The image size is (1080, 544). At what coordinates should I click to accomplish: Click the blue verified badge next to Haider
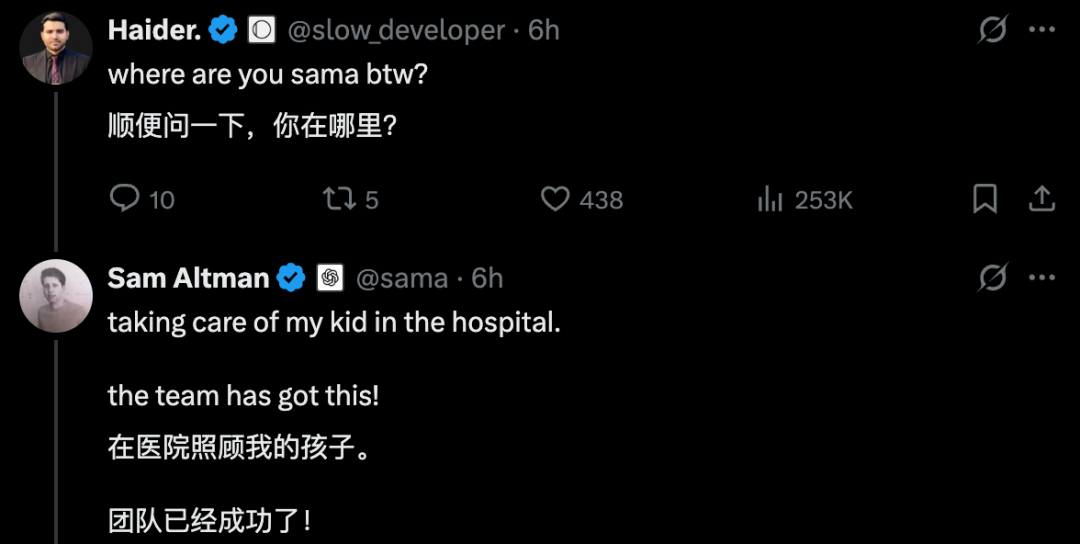tap(223, 31)
